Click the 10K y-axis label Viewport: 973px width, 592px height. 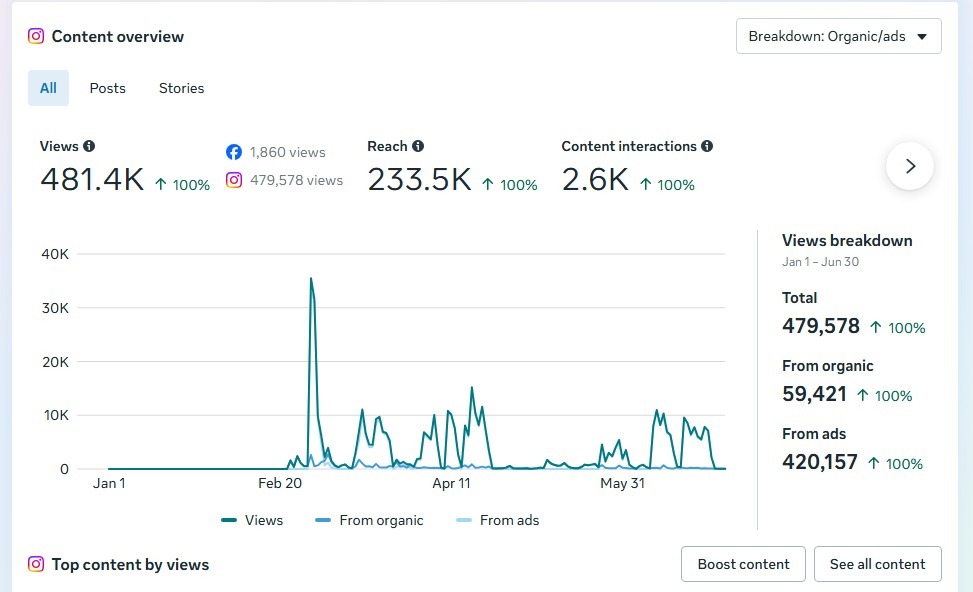56,415
